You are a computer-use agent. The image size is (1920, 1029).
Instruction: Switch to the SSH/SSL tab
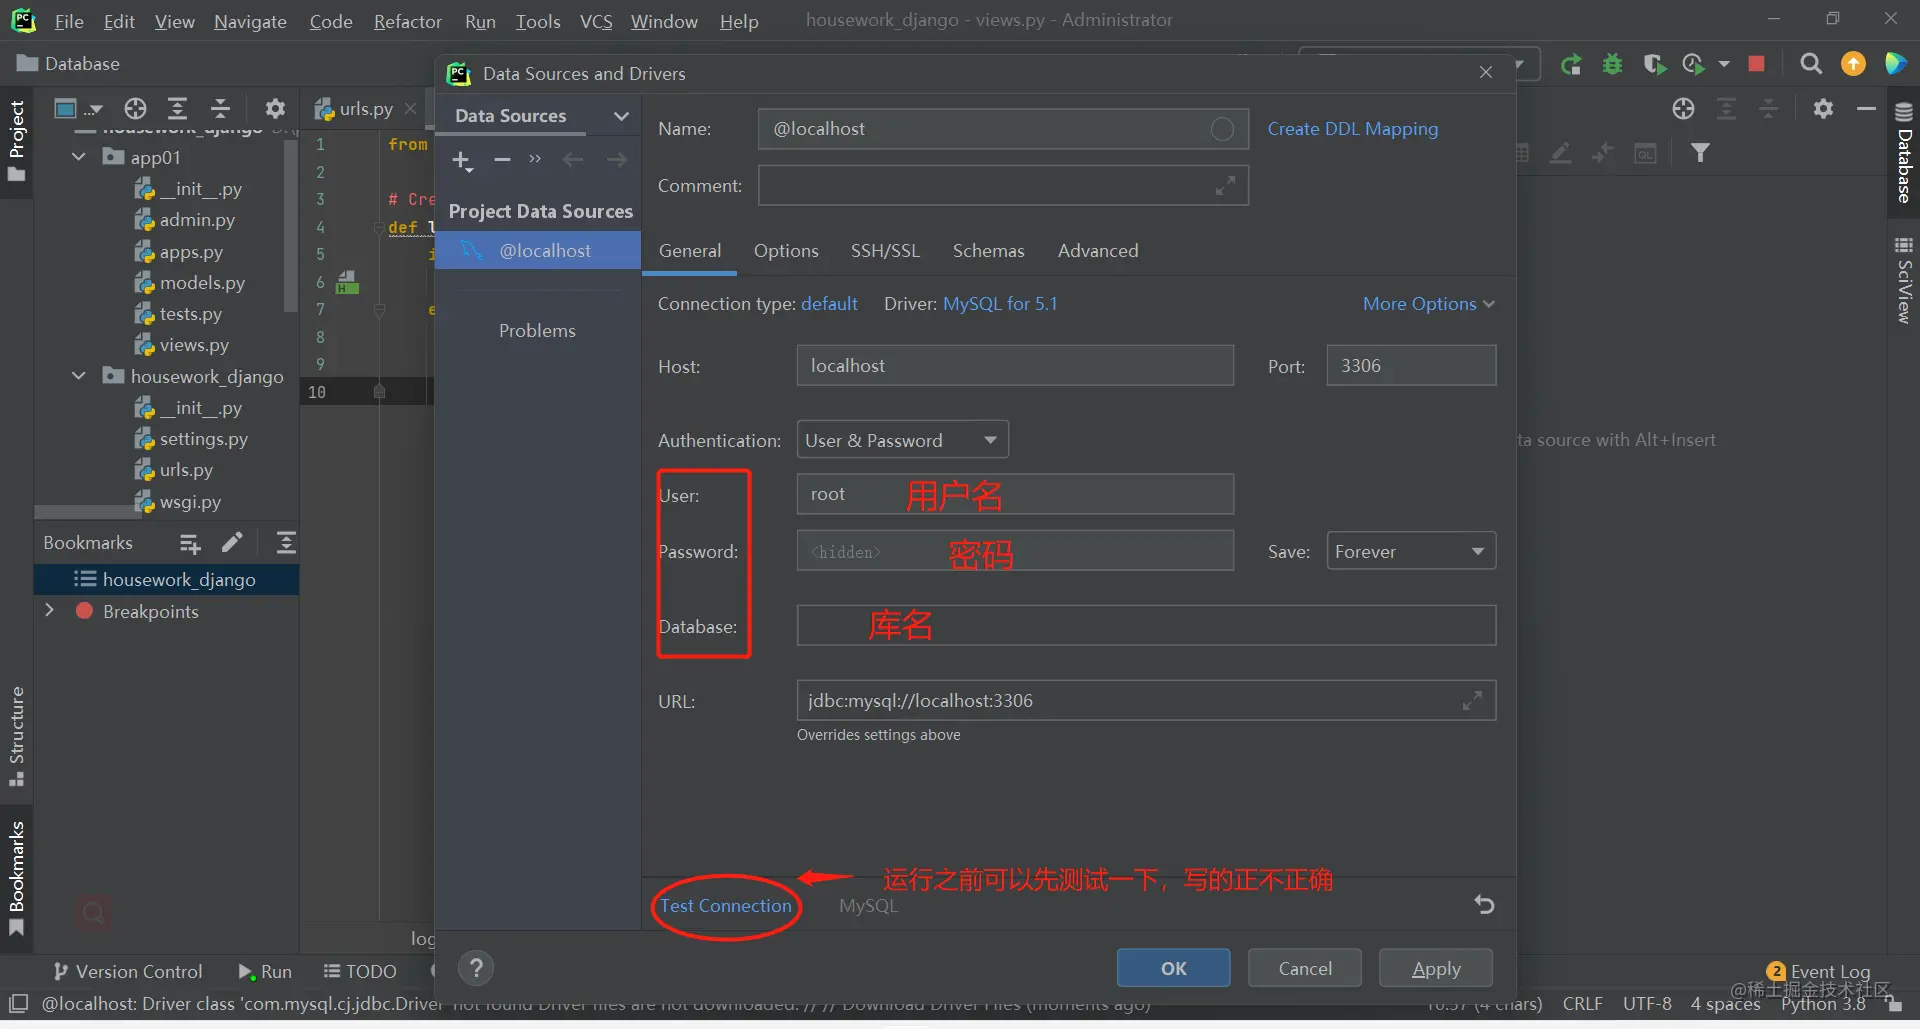pos(885,251)
